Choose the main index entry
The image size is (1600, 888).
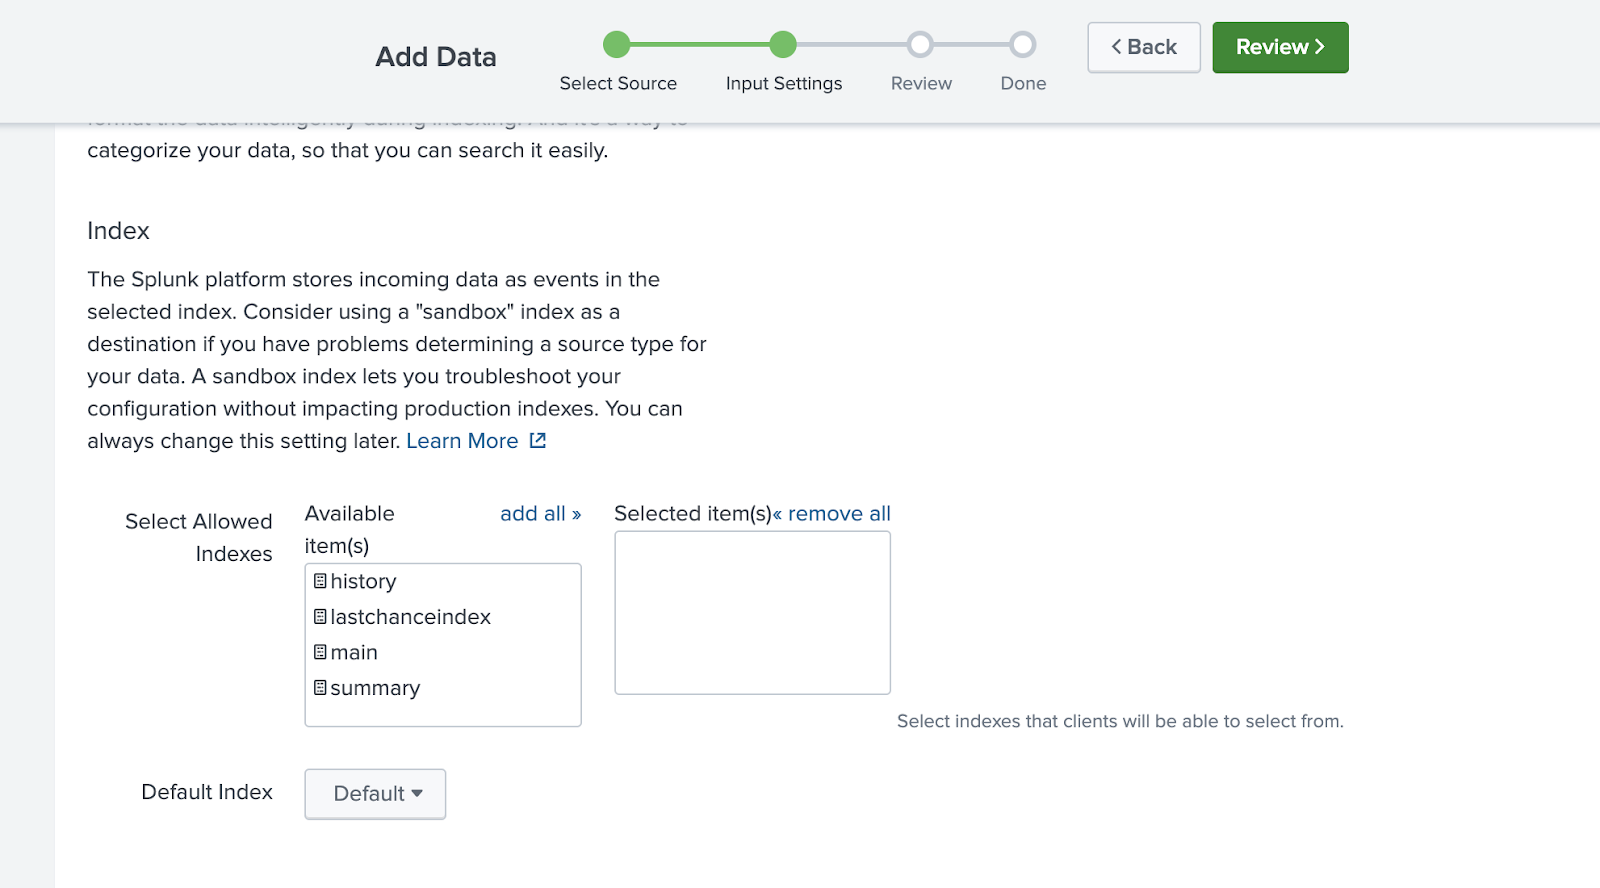pyautogui.click(x=355, y=653)
